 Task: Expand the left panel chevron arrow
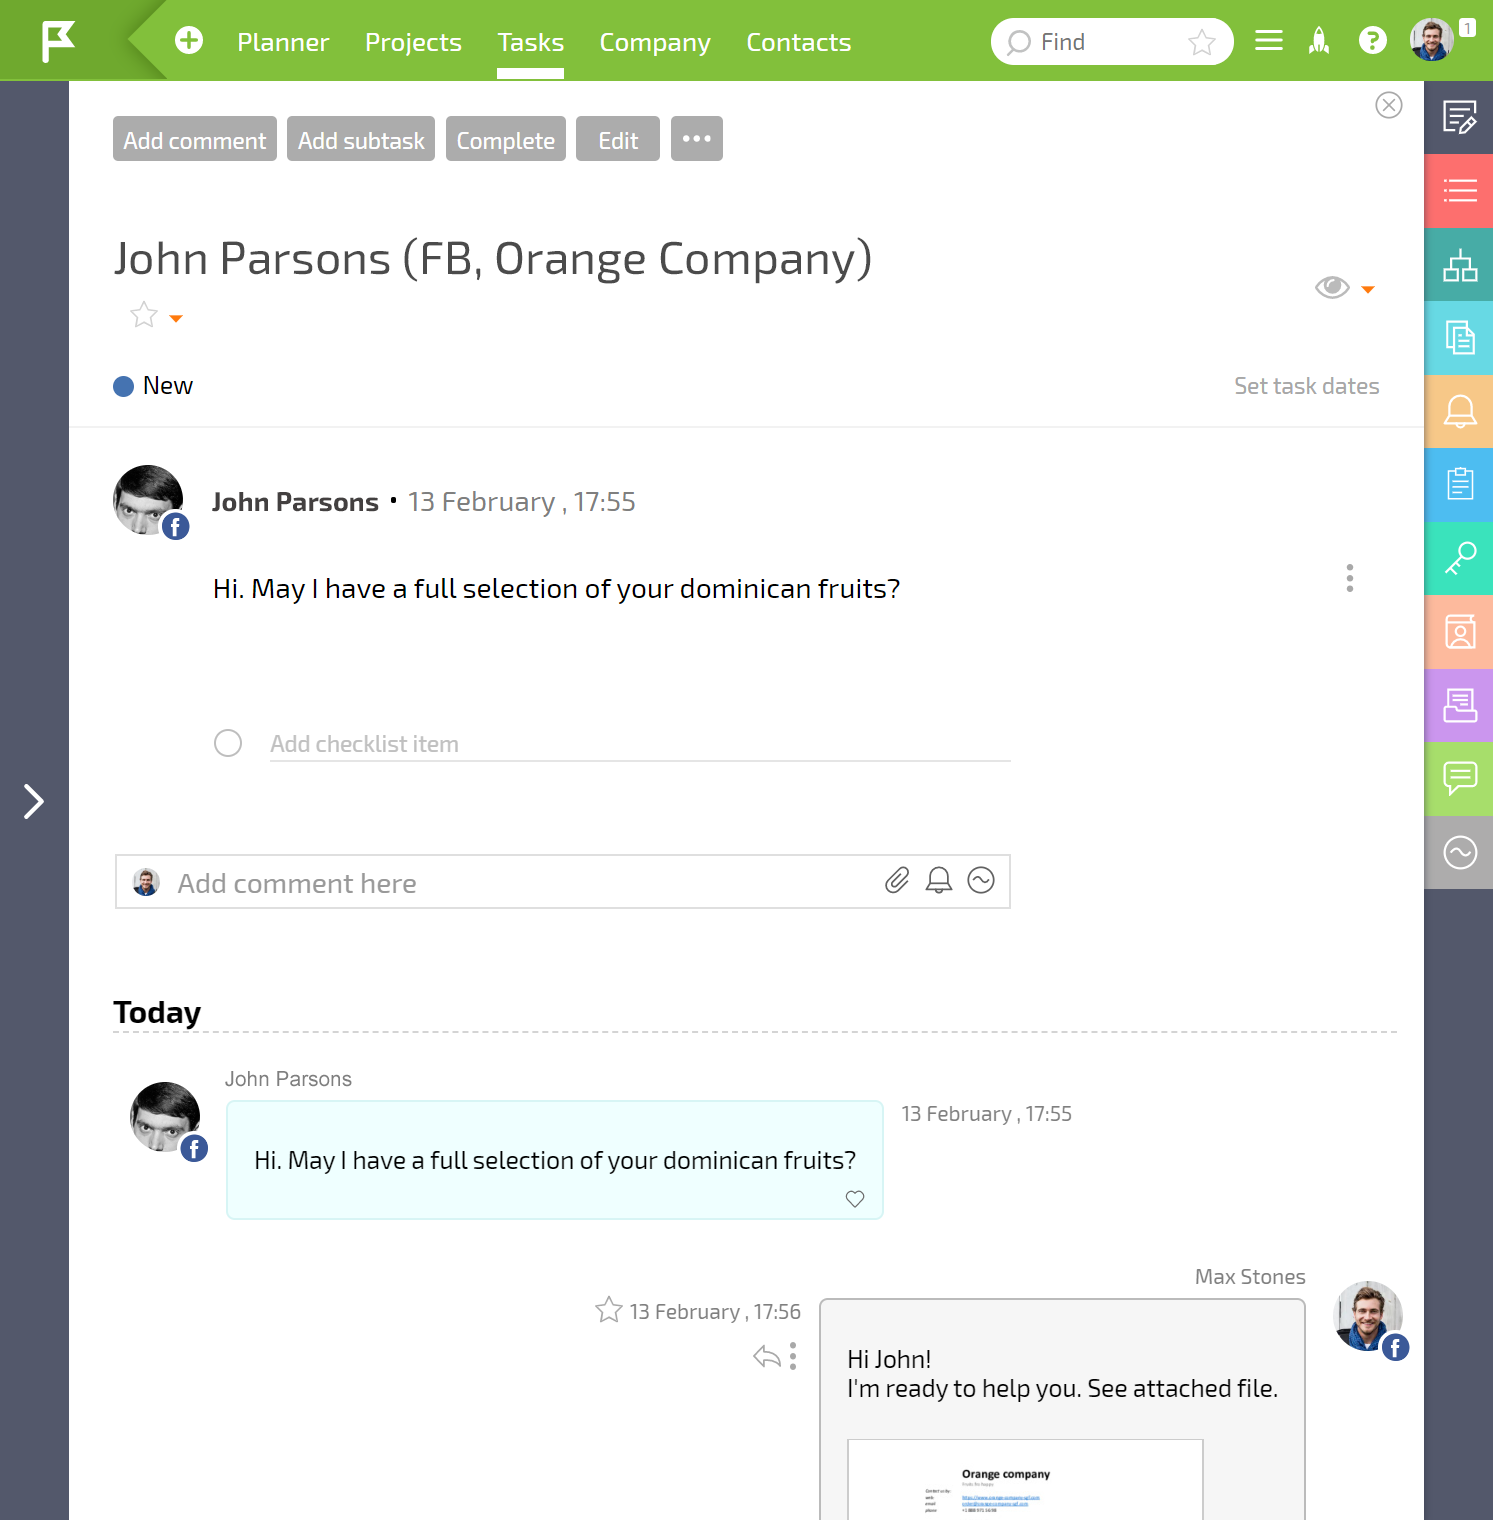point(34,801)
